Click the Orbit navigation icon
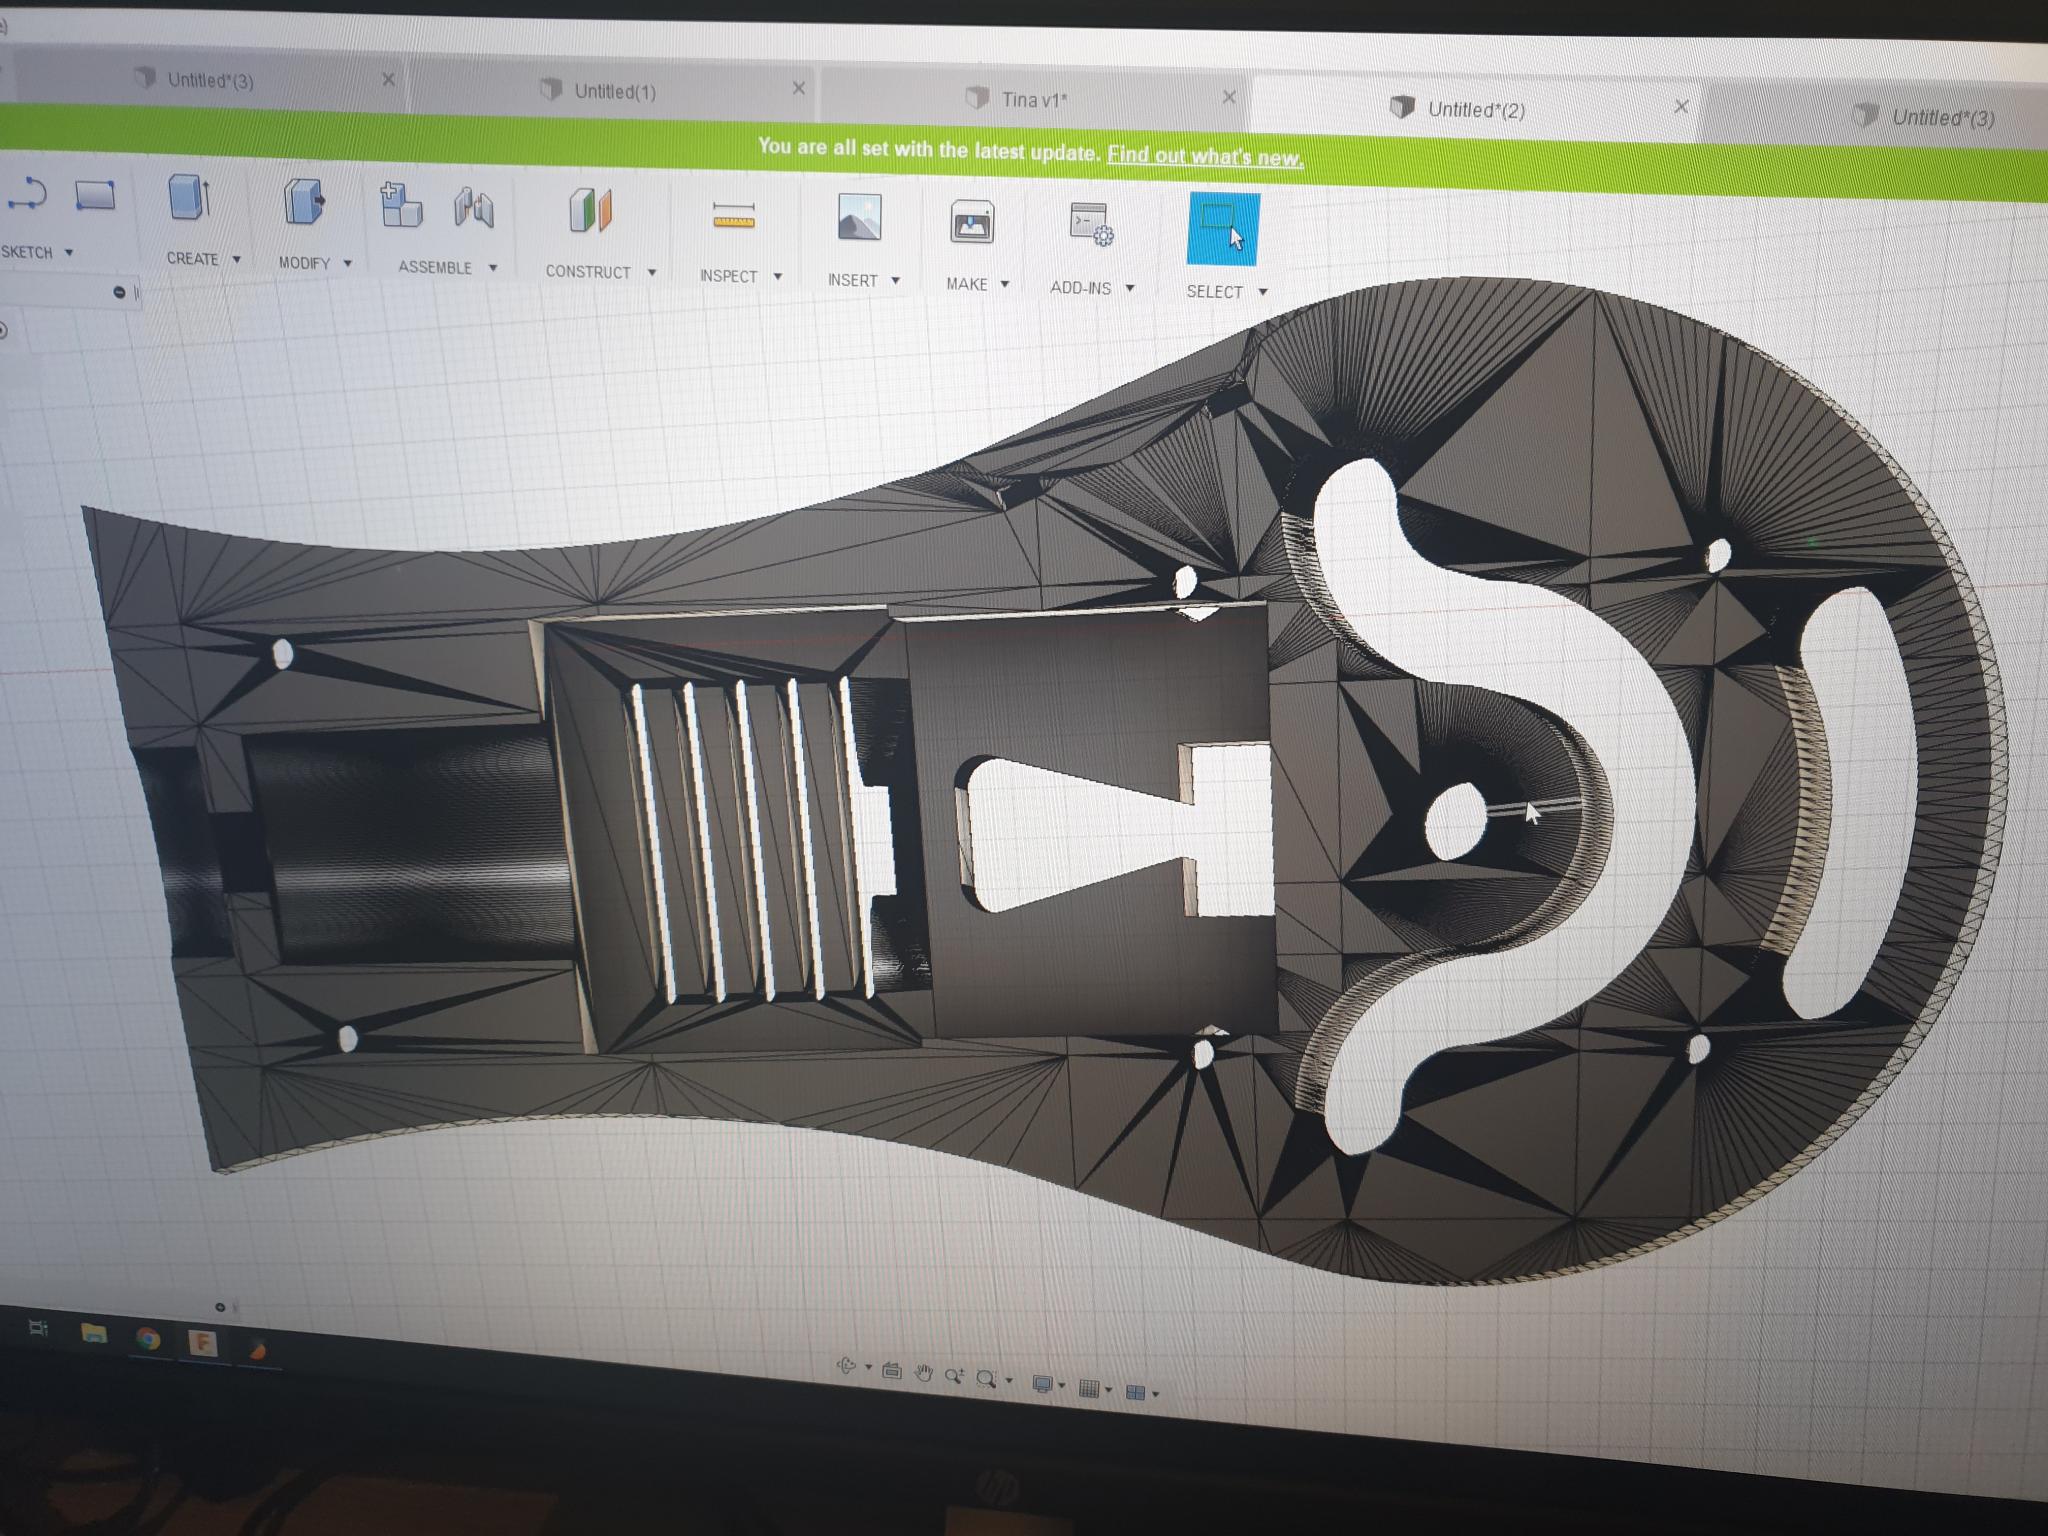Viewport: 2048px width, 1536px height. pyautogui.click(x=846, y=1366)
